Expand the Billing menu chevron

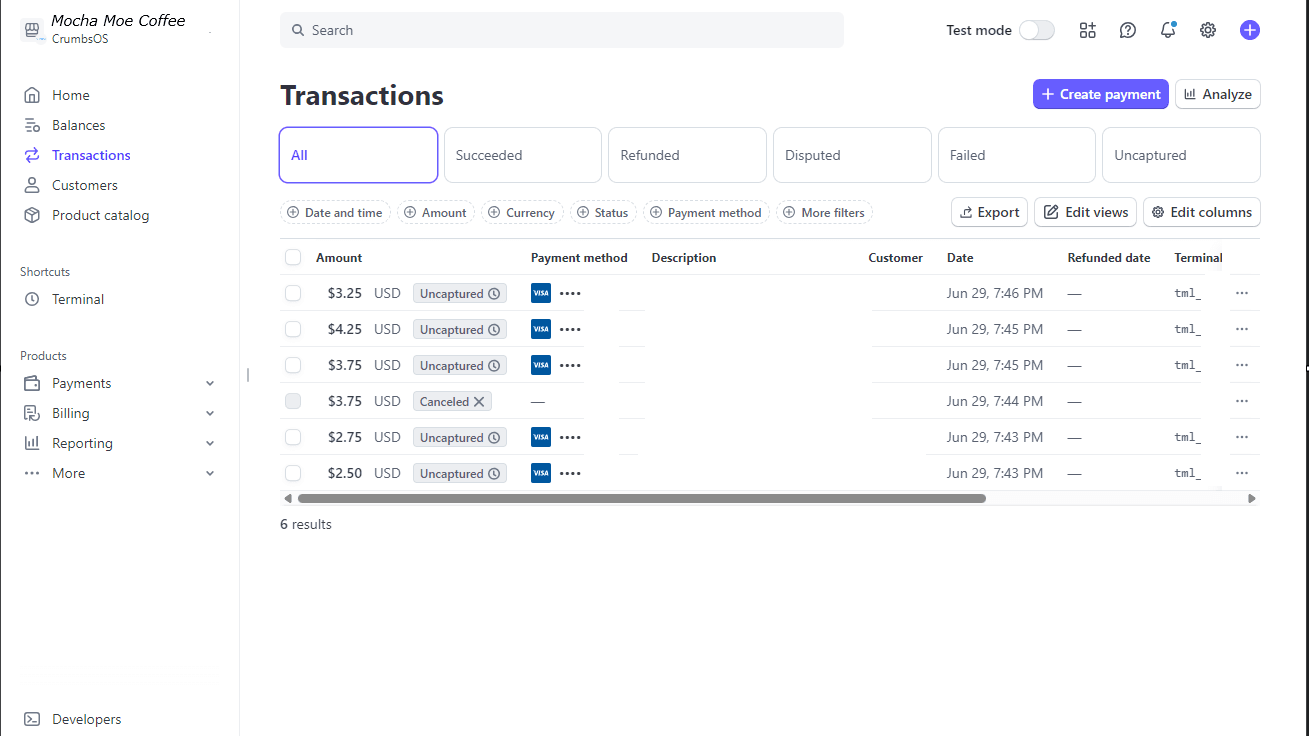coord(210,413)
